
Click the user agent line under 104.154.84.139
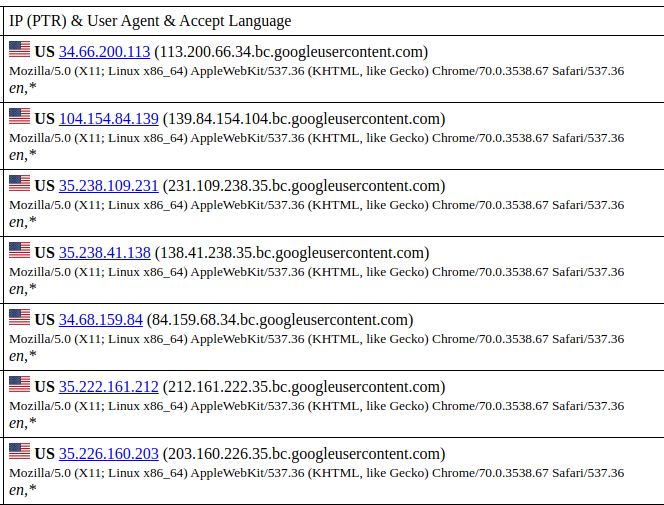pyautogui.click(x=317, y=138)
